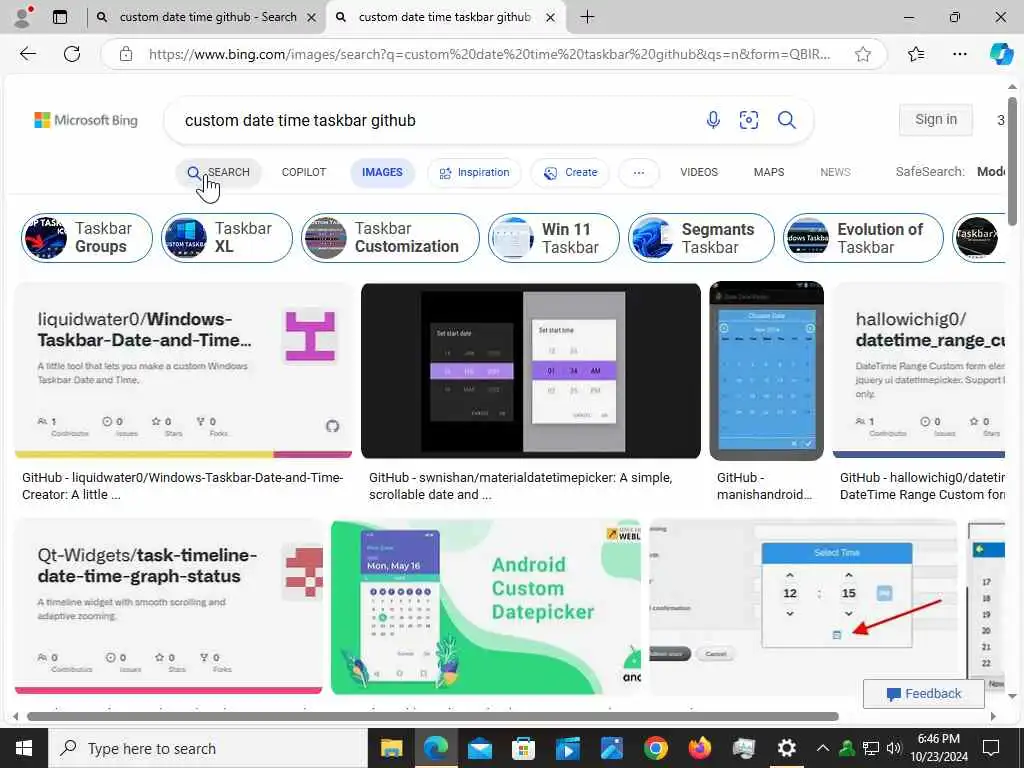
Task: Open the Copilot sidebar icon
Action: (1000, 54)
